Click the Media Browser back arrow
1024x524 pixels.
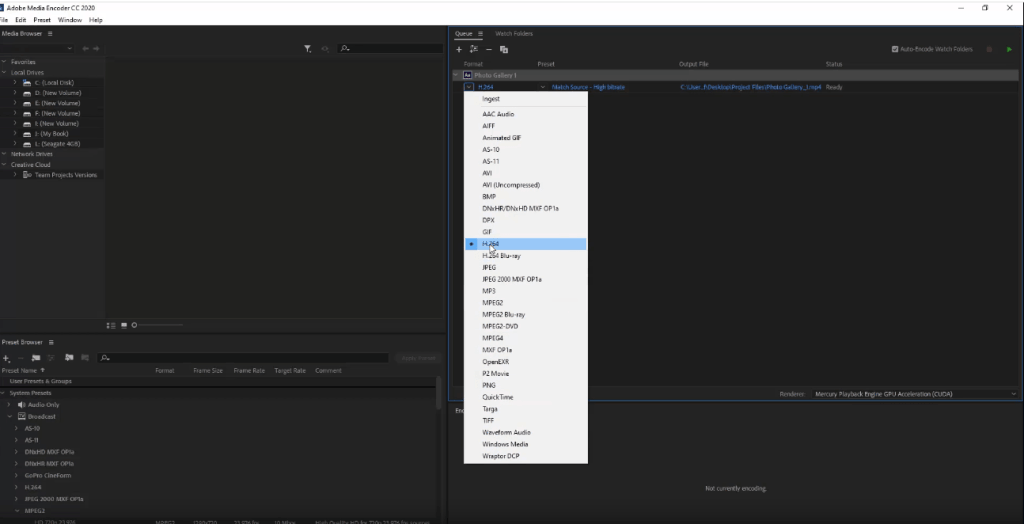pos(85,48)
